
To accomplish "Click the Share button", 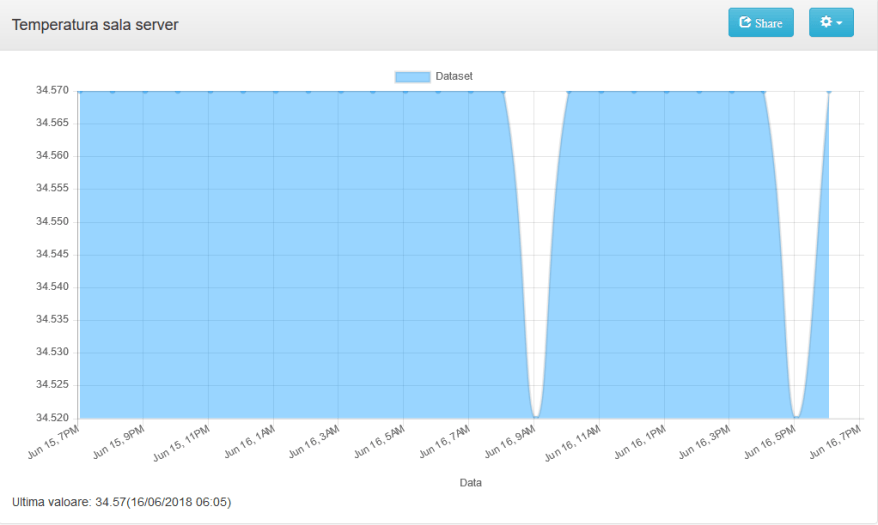I will coord(760,23).
